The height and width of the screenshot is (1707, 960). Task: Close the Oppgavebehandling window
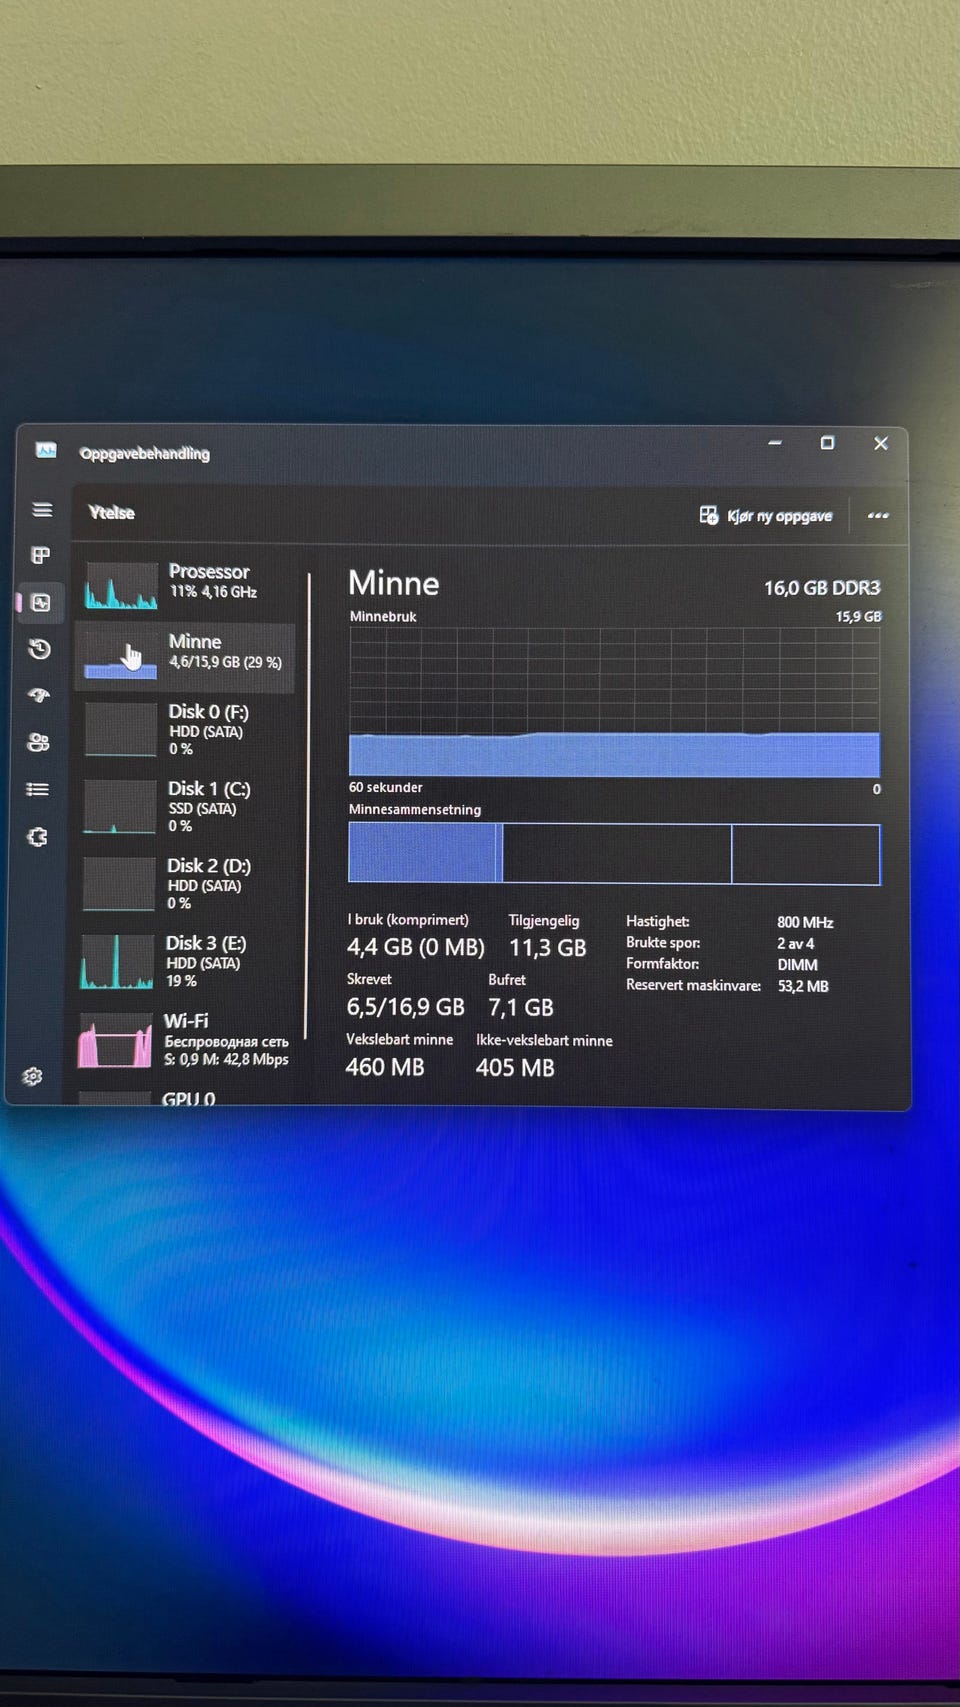coord(881,443)
